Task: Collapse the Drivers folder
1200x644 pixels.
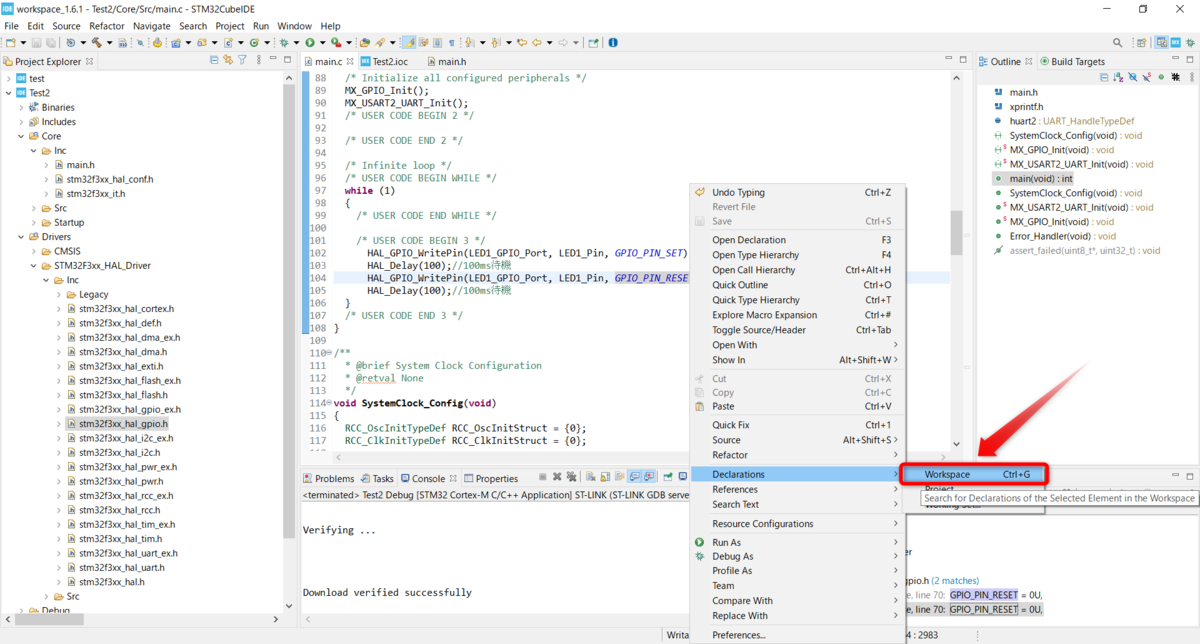Action: [x=22, y=237]
